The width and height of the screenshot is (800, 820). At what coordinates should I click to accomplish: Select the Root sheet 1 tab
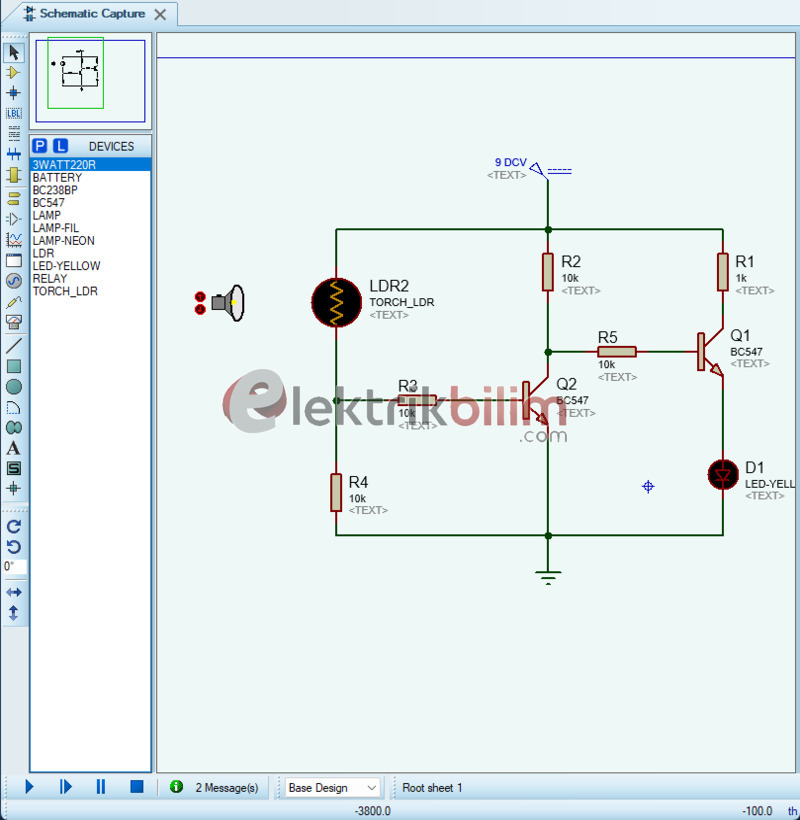[432, 787]
